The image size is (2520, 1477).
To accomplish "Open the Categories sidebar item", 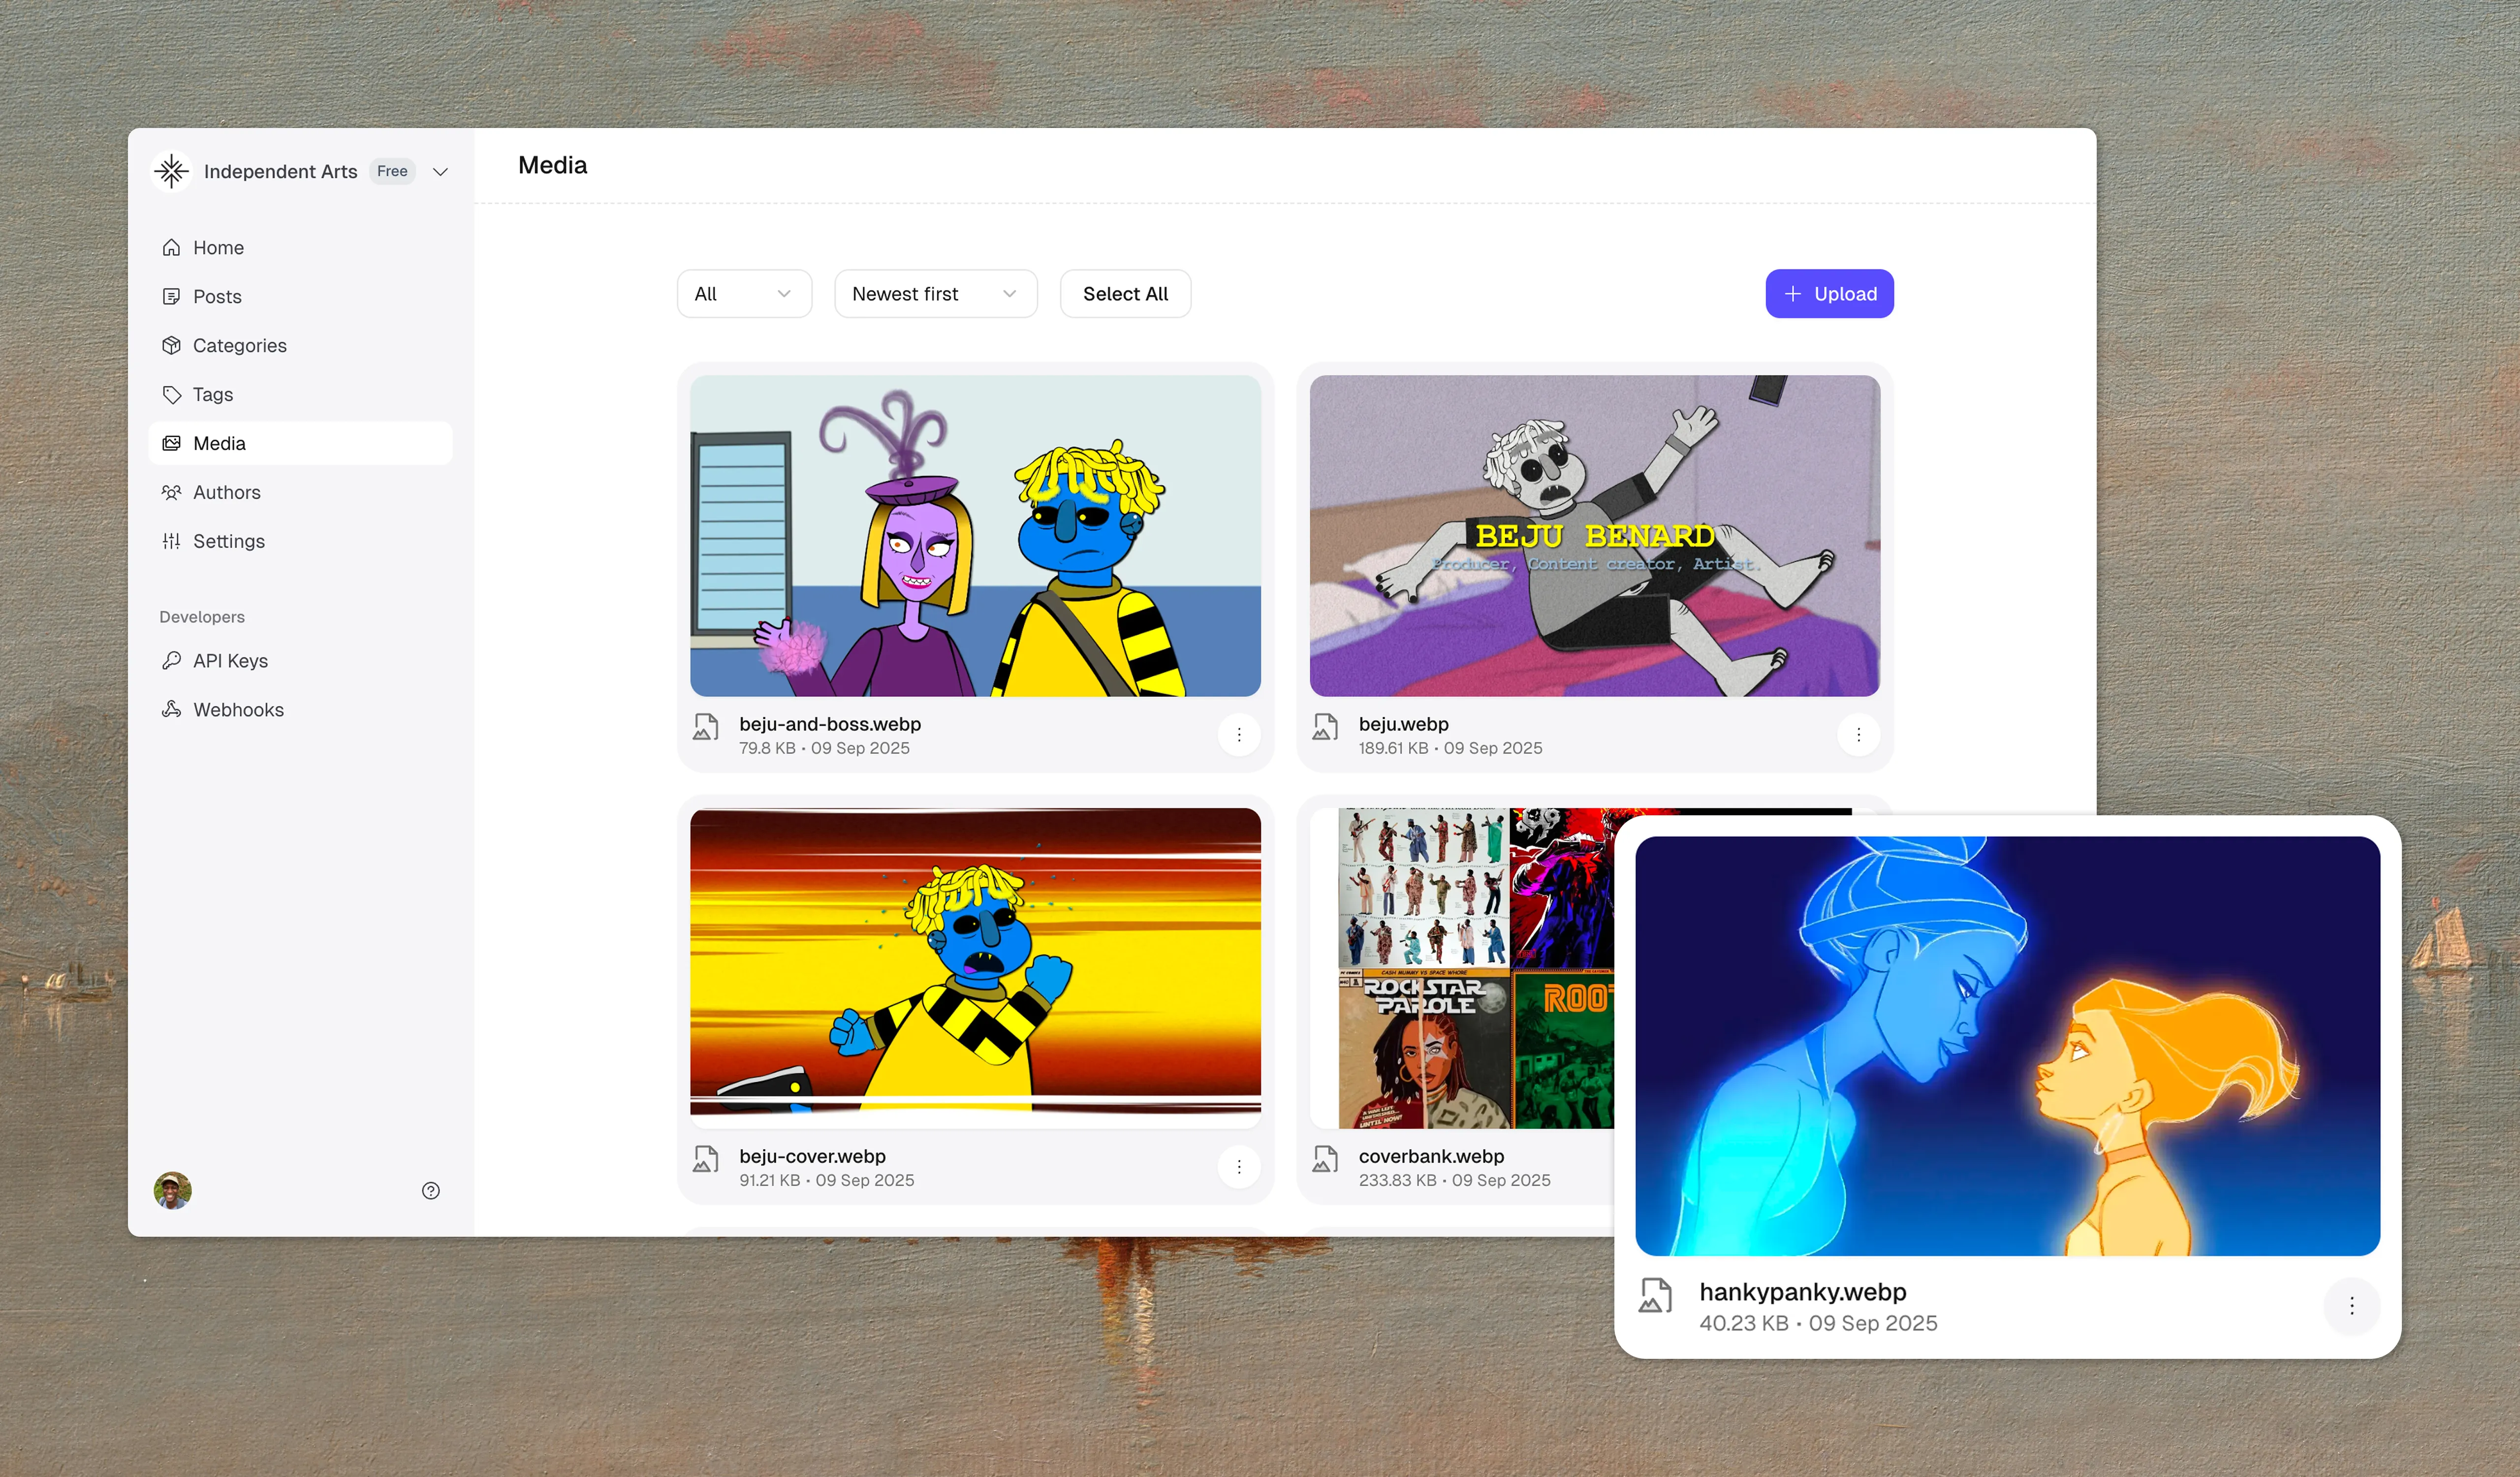I will pyautogui.click(x=239, y=346).
